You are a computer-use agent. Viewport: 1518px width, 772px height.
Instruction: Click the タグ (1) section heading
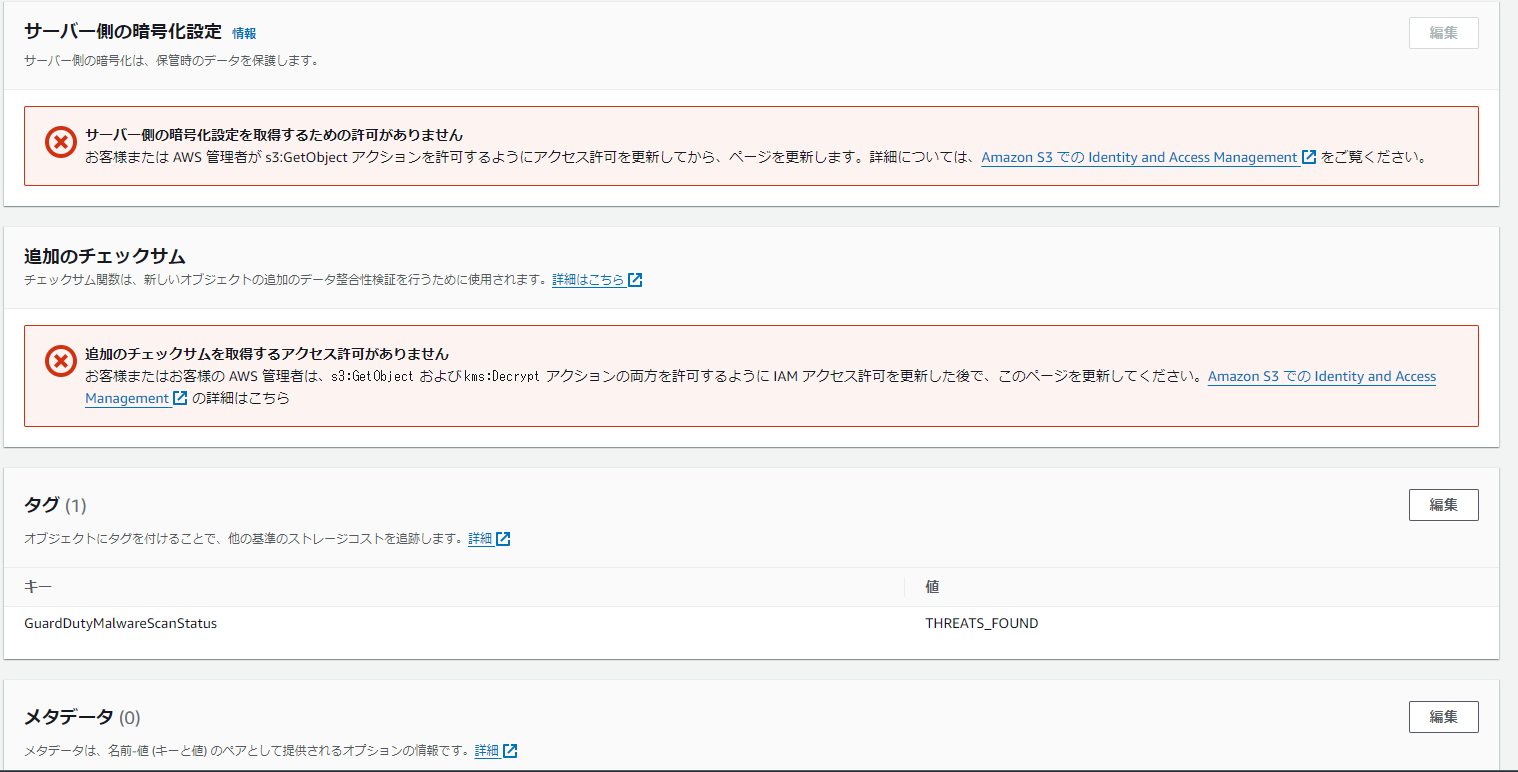[55, 505]
